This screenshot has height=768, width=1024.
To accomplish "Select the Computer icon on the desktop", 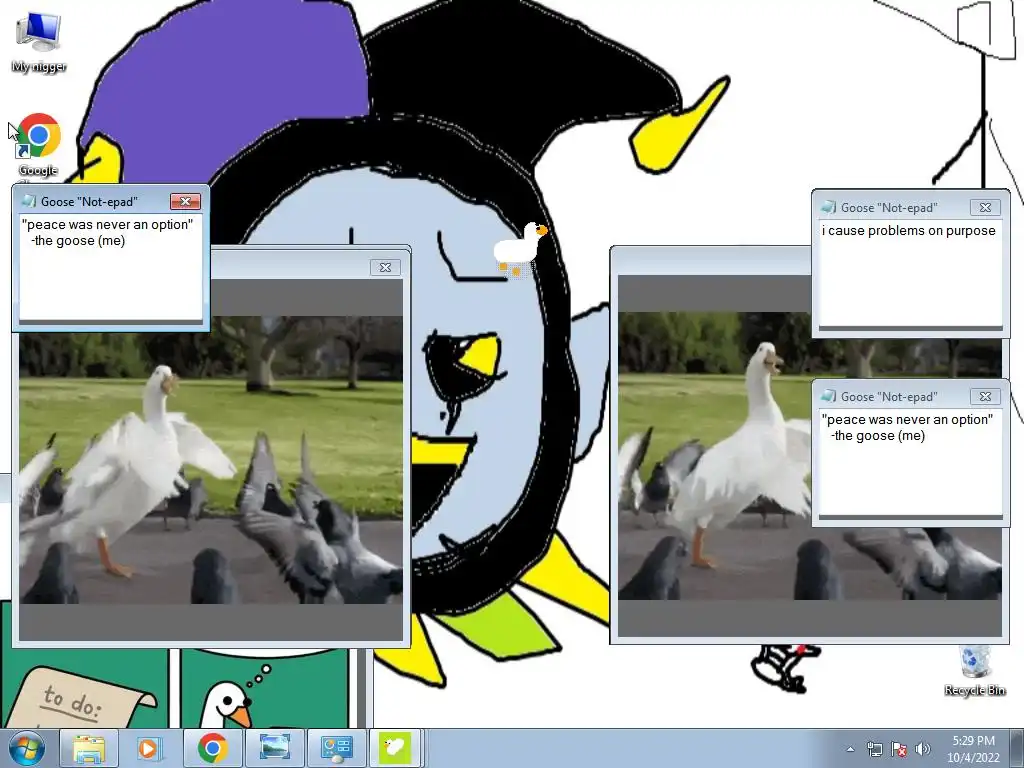I will click(x=39, y=41).
